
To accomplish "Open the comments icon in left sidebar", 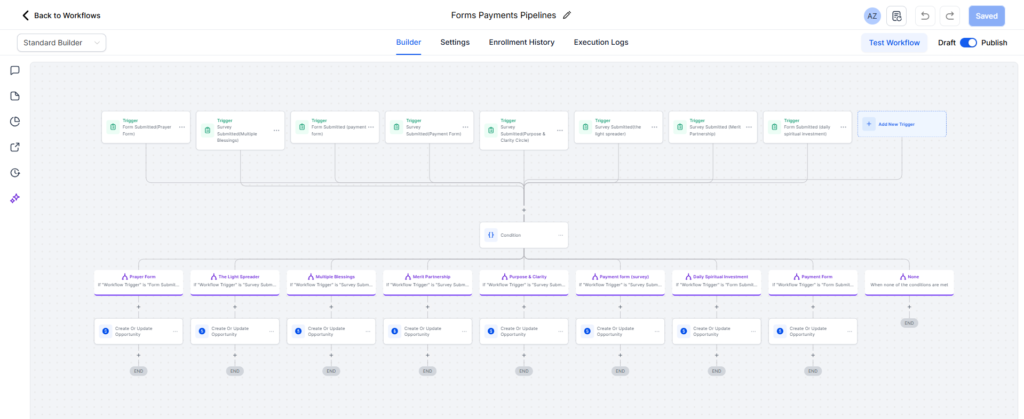I will pos(15,71).
